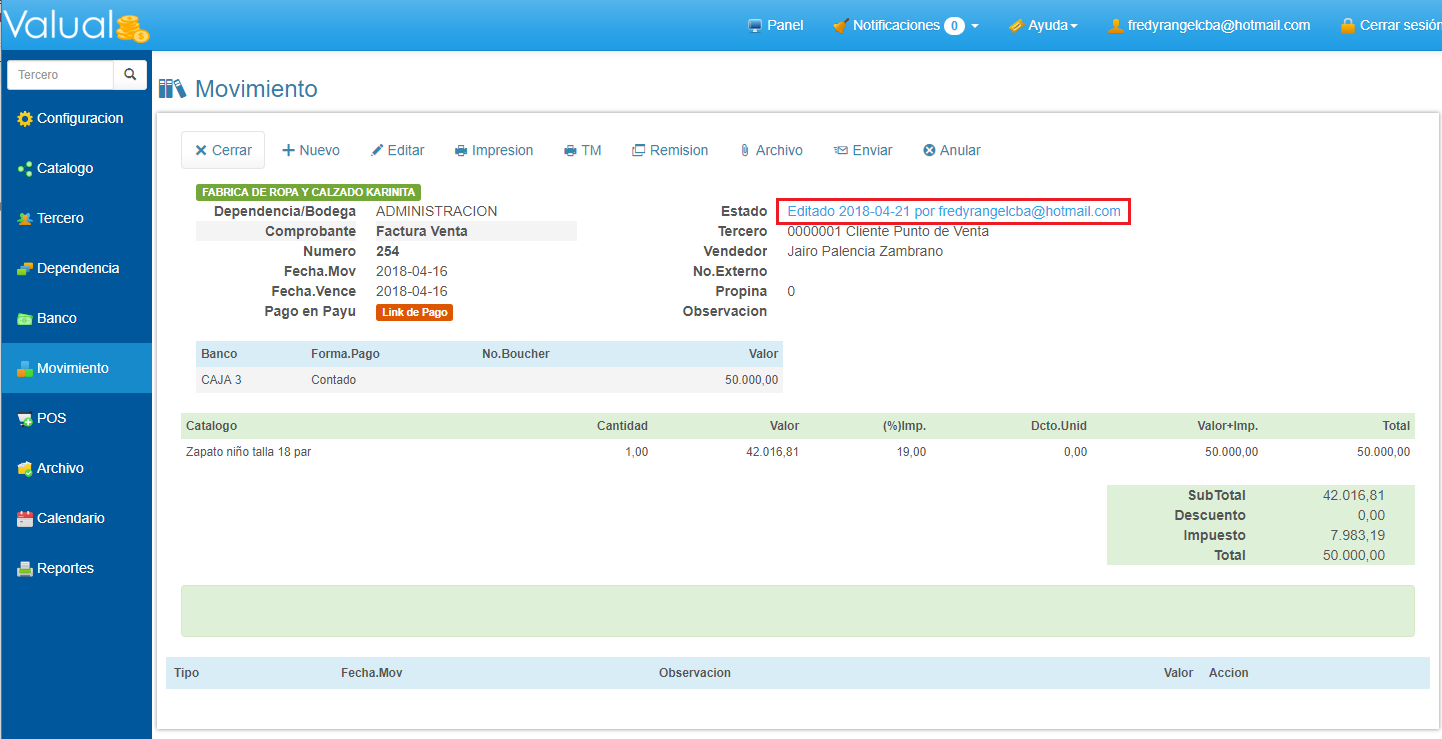Select Tercero in the sidebar menu
The width and height of the screenshot is (1442, 739).
coord(60,218)
